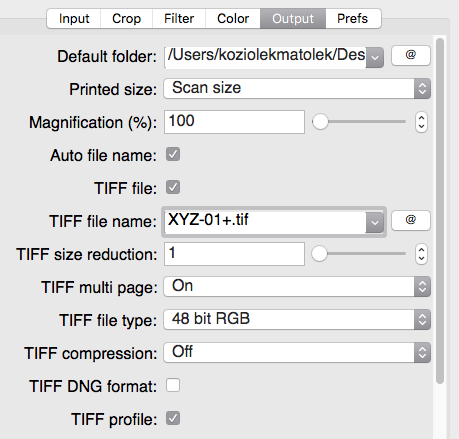
Task: Click the Magnification (%) input field
Action: click(234, 122)
